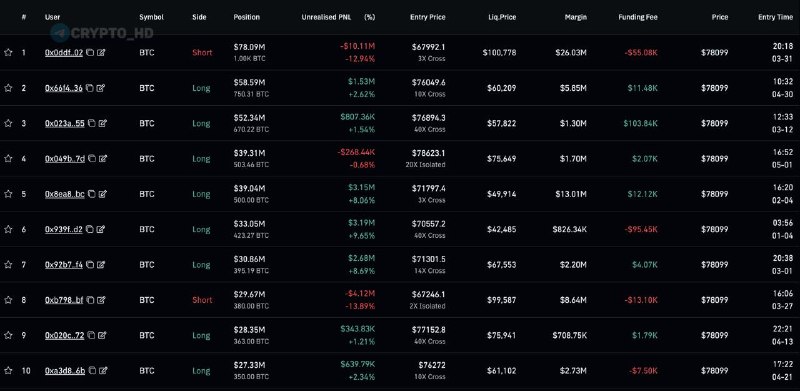
Task: Select the Short side label in row 8
Action: point(202,300)
